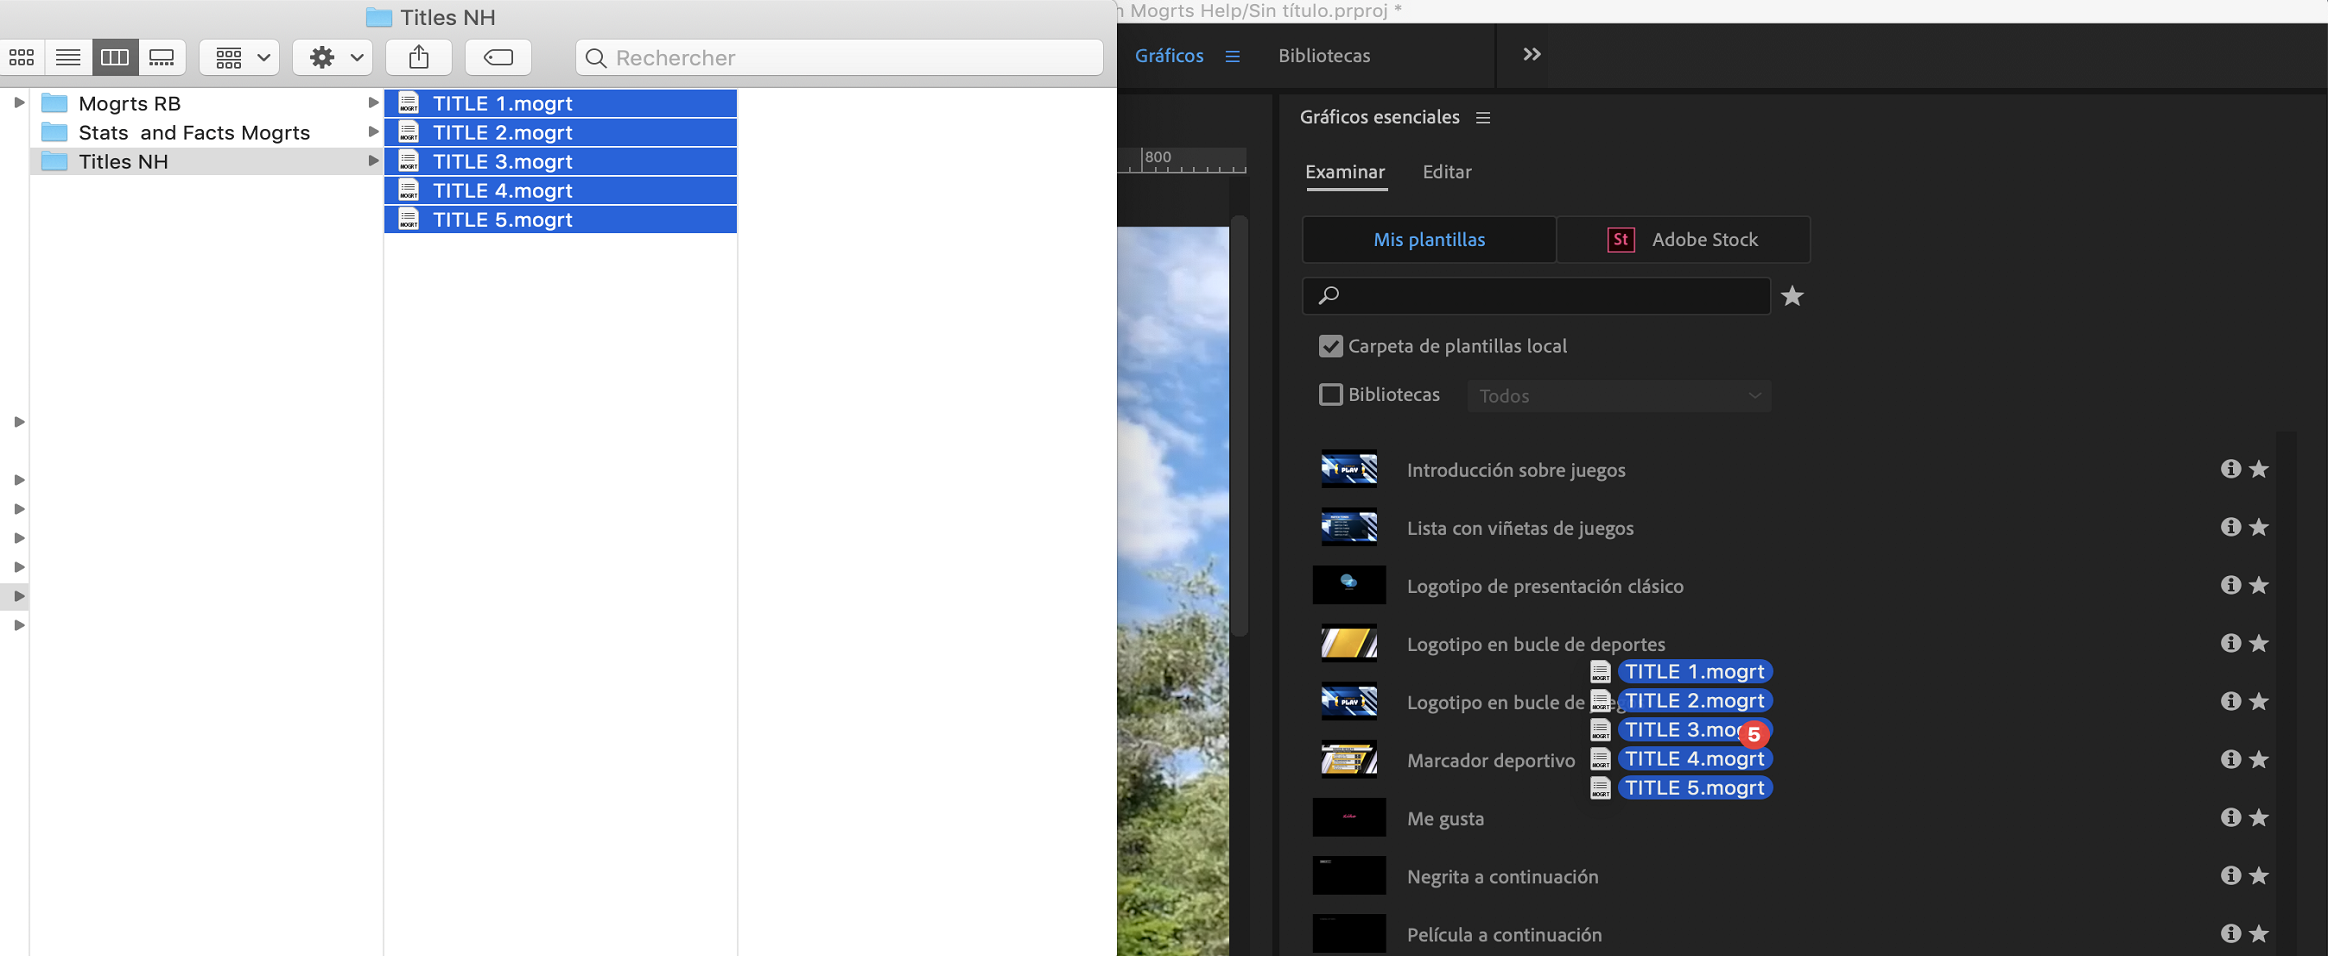The image size is (2328, 956).
Task: Expand the Mogrts RB folder arrow
Action: pyautogui.click(x=373, y=103)
